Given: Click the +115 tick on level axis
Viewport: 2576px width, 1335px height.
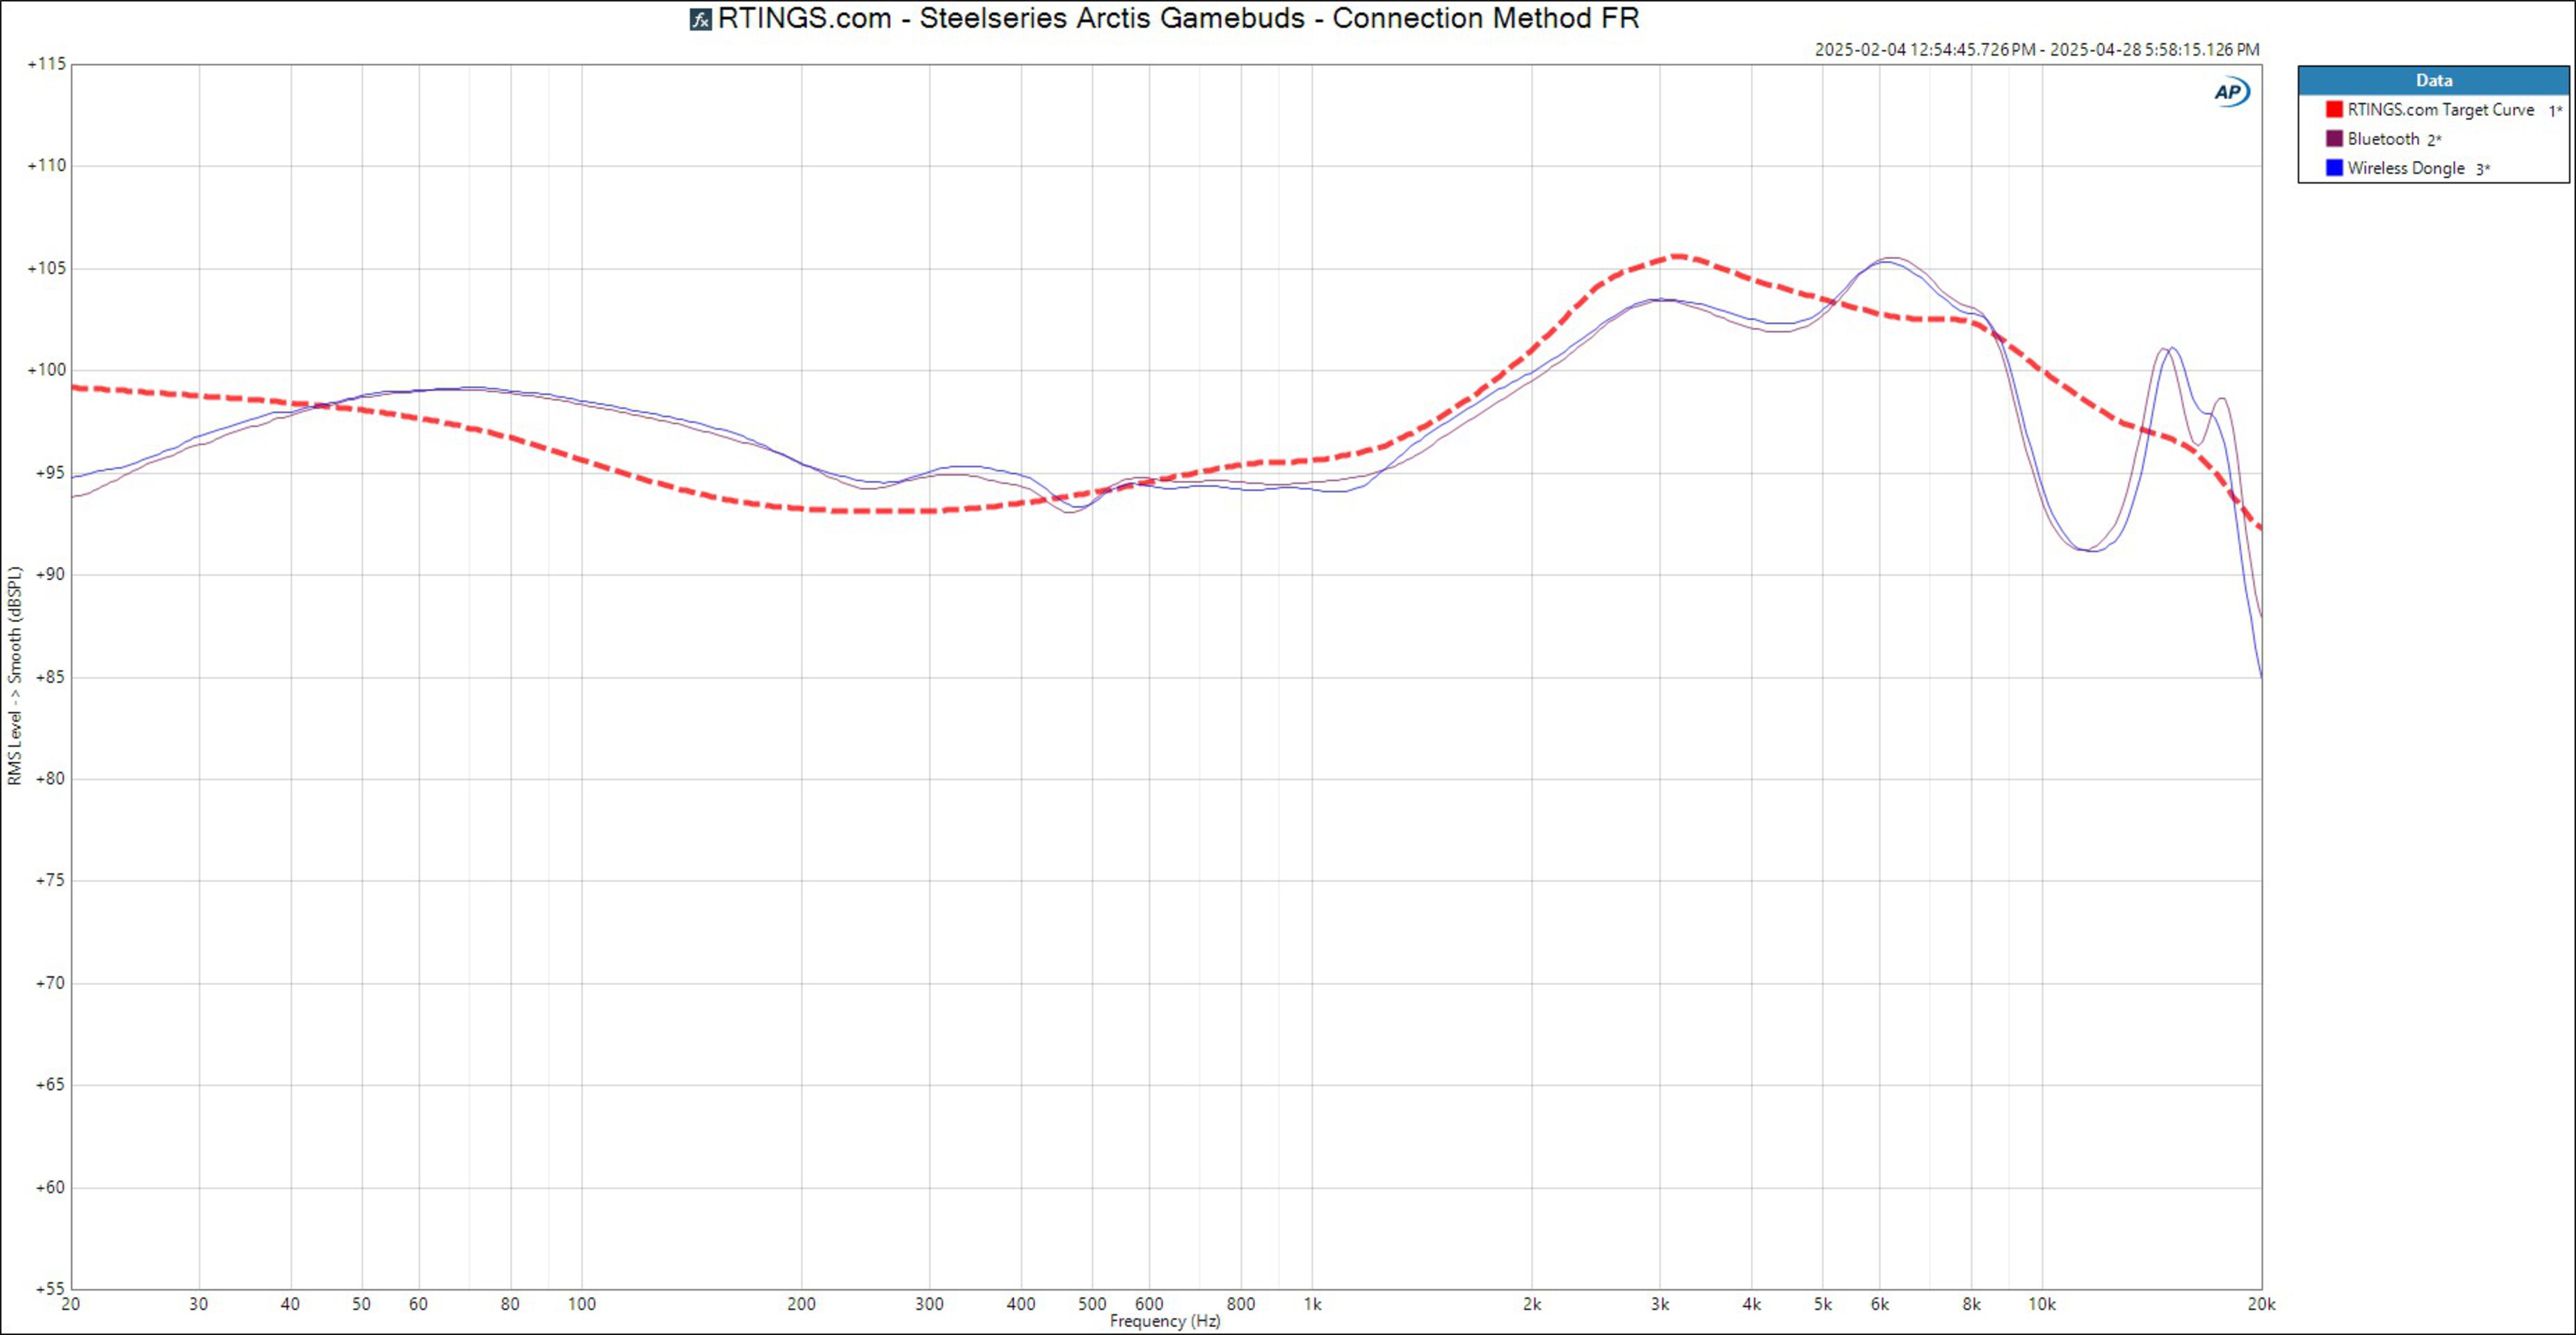Looking at the screenshot, I should (x=47, y=64).
